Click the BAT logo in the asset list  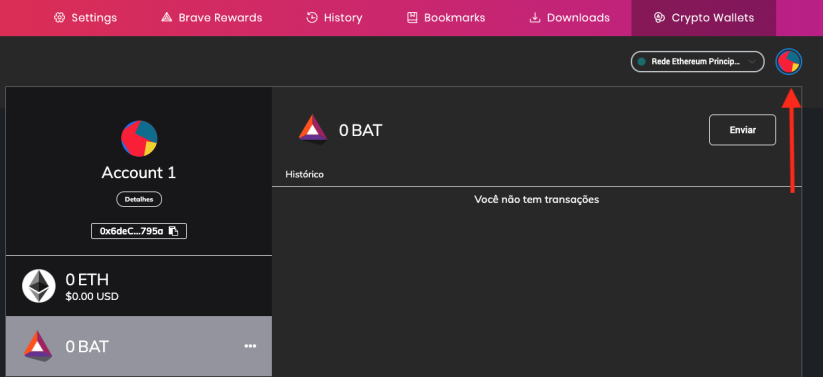[x=38, y=346]
